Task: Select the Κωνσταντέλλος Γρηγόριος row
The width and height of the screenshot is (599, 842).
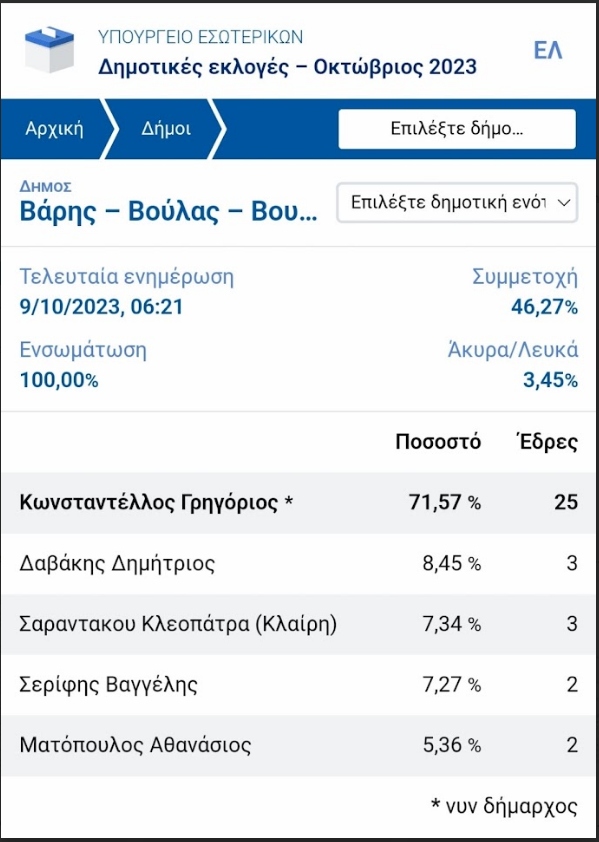Action: coord(299,503)
